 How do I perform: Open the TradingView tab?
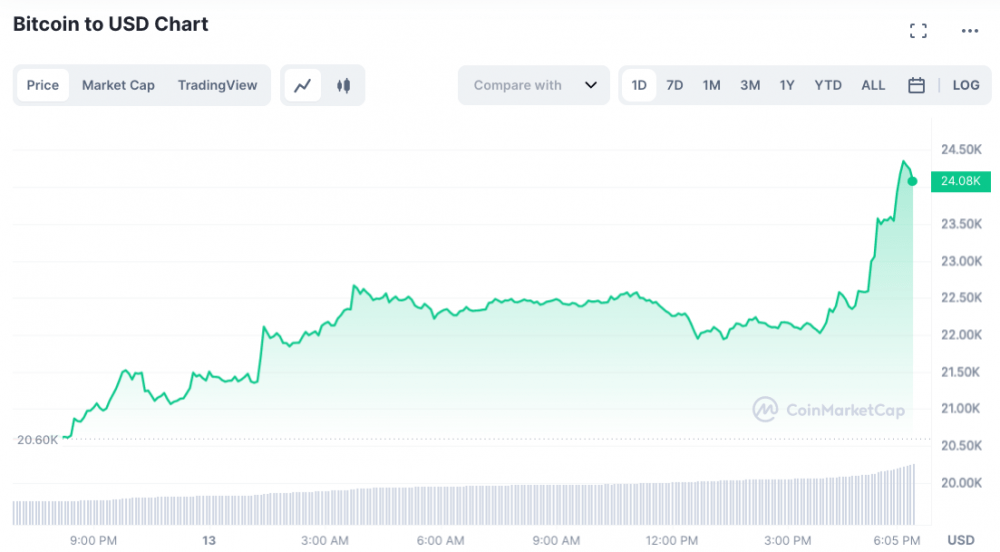pyautogui.click(x=217, y=86)
